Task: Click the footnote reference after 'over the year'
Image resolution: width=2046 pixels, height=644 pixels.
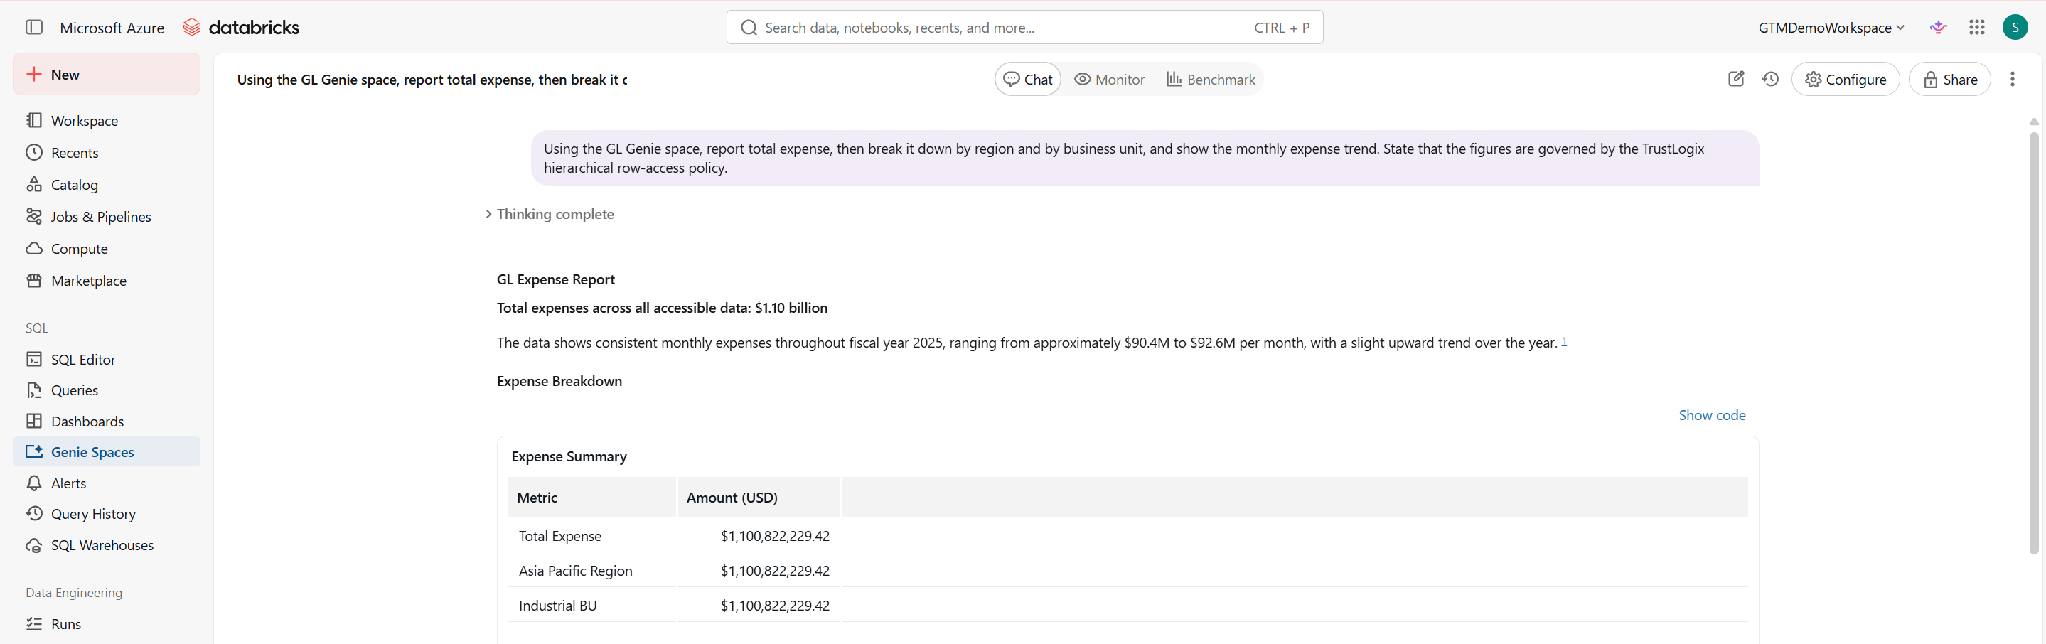Action: click(x=1564, y=342)
